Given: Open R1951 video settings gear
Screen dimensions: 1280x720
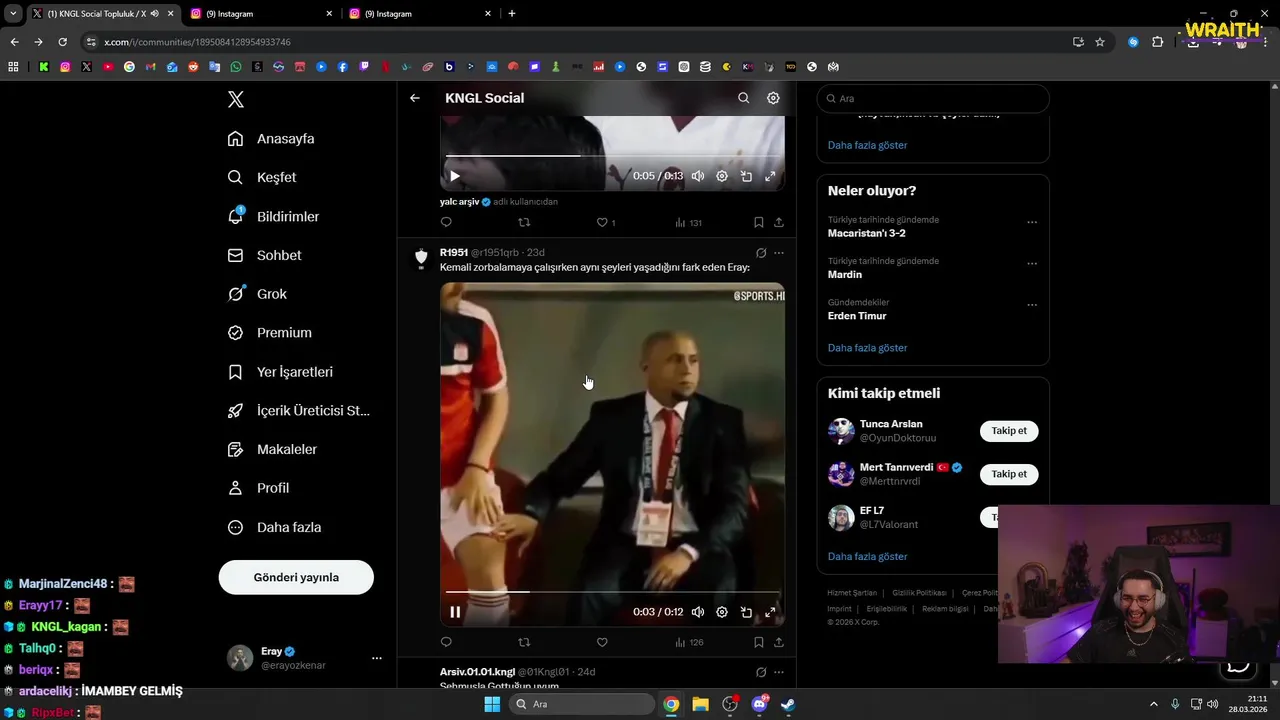Looking at the screenshot, I should pos(722,612).
